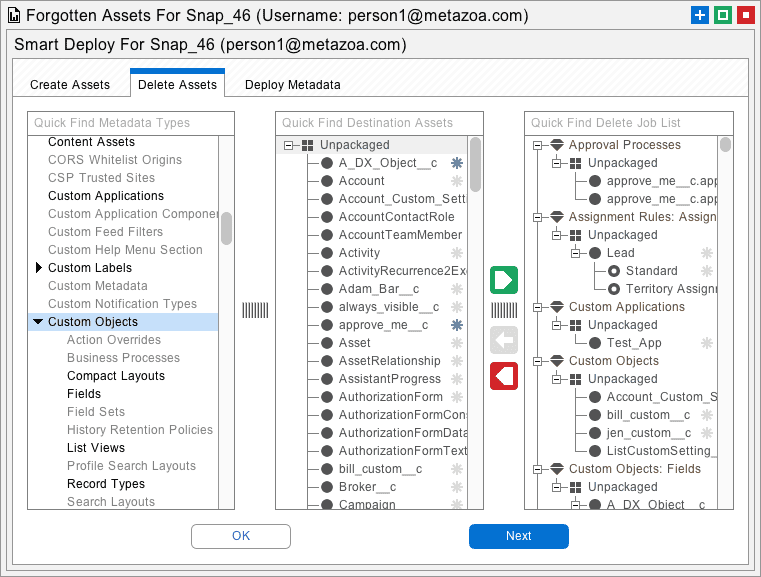Click the star beside jen_custom__c
Screen dimensions: 761x577
click(x=707, y=433)
